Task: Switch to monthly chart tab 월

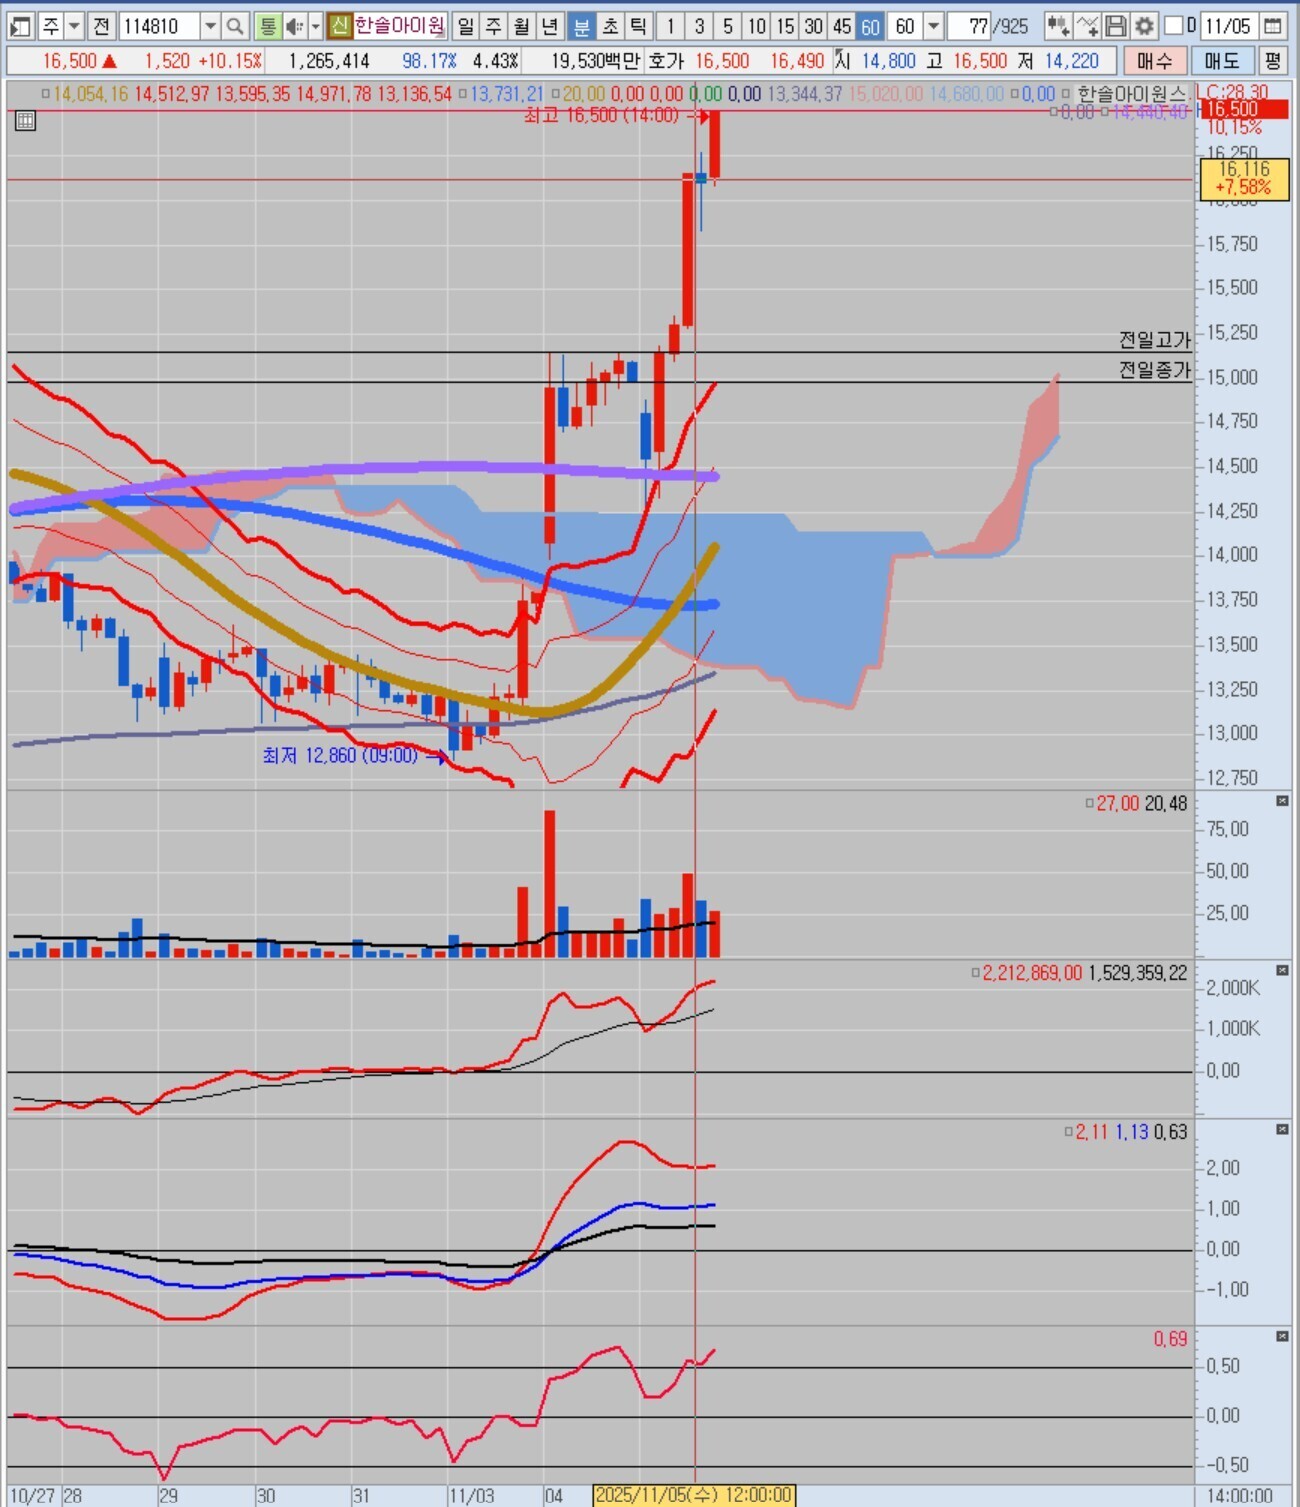Action: tap(522, 26)
